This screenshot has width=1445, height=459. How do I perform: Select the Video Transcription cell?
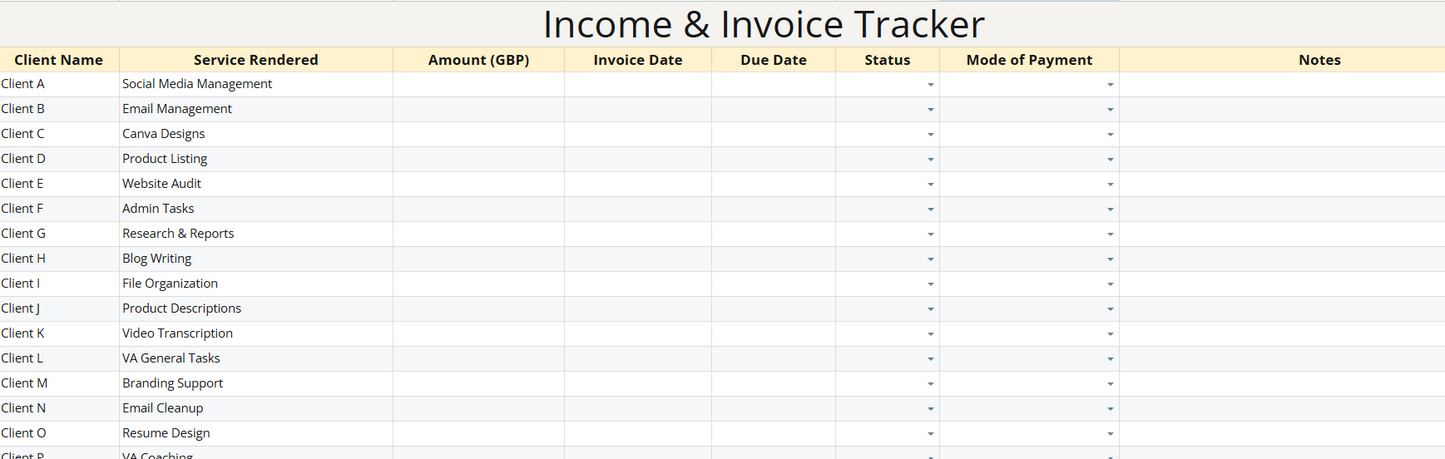click(256, 334)
